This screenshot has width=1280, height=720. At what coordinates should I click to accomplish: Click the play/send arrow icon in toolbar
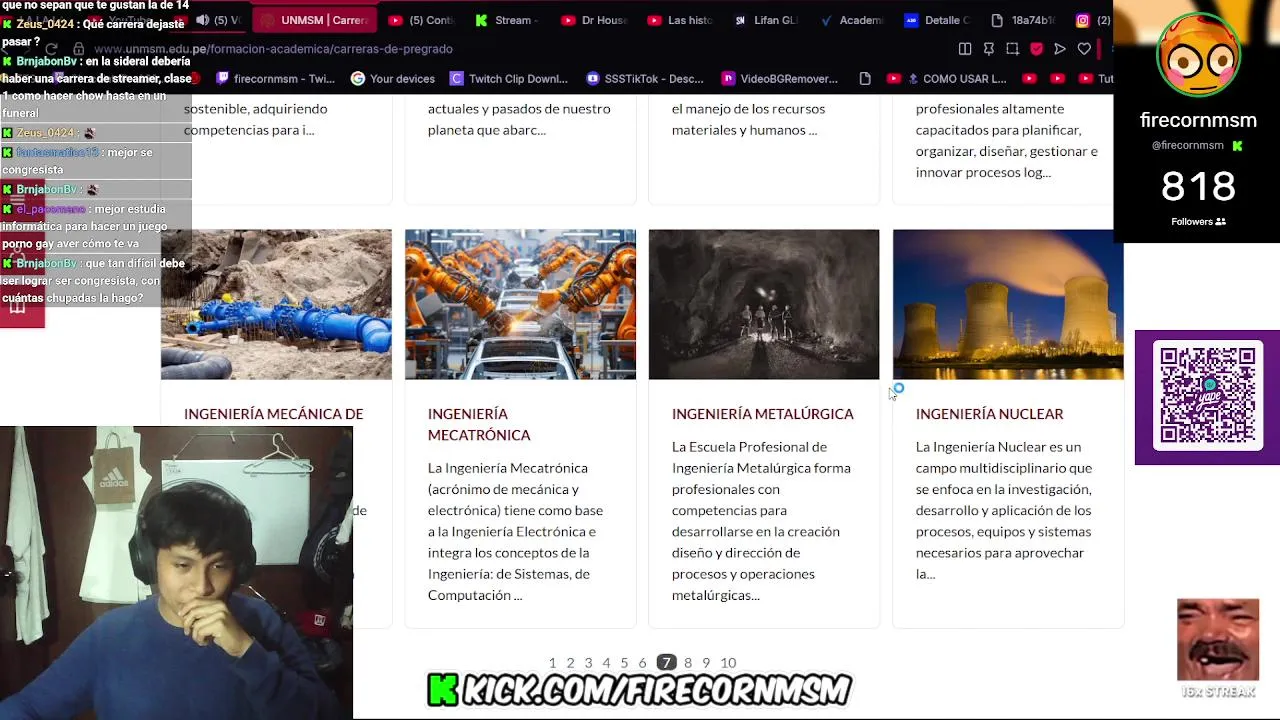coord(1060,48)
